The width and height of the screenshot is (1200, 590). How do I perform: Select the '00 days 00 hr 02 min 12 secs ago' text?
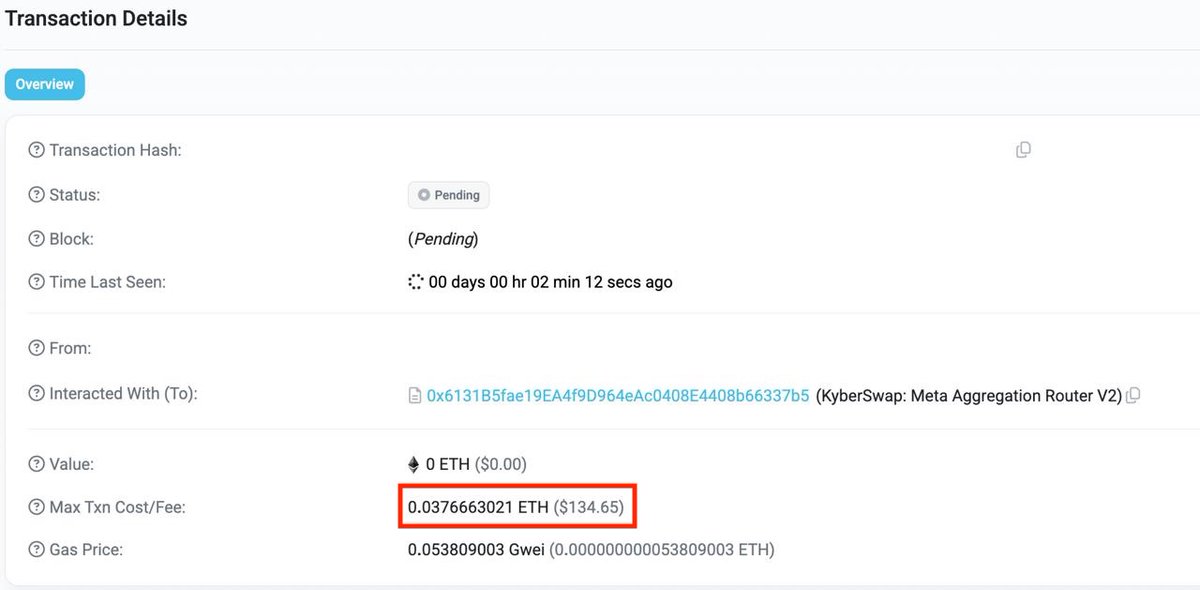pos(551,282)
